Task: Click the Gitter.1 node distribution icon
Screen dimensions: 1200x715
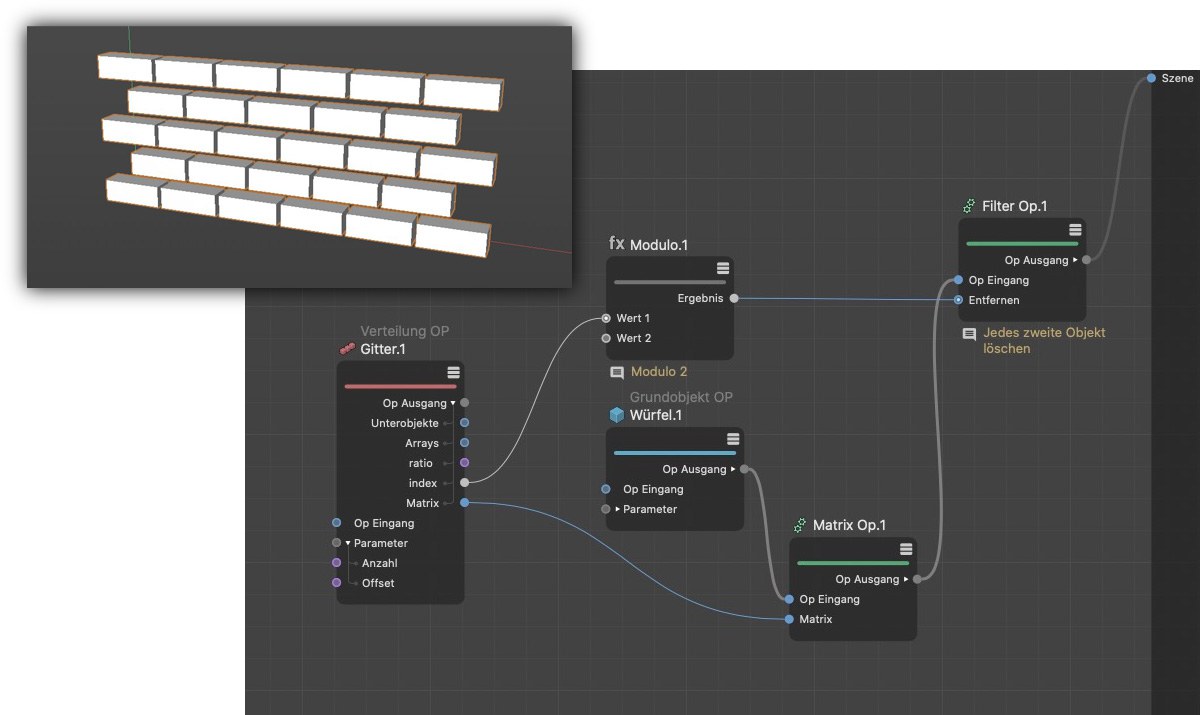Action: (x=346, y=349)
